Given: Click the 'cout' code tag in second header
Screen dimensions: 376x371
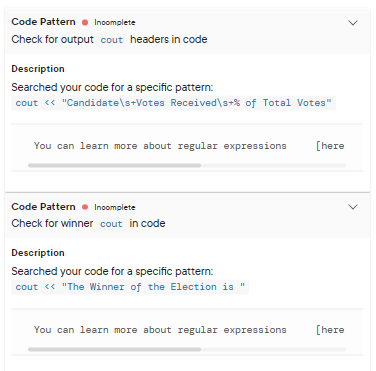Looking at the screenshot, I should 111,224.
